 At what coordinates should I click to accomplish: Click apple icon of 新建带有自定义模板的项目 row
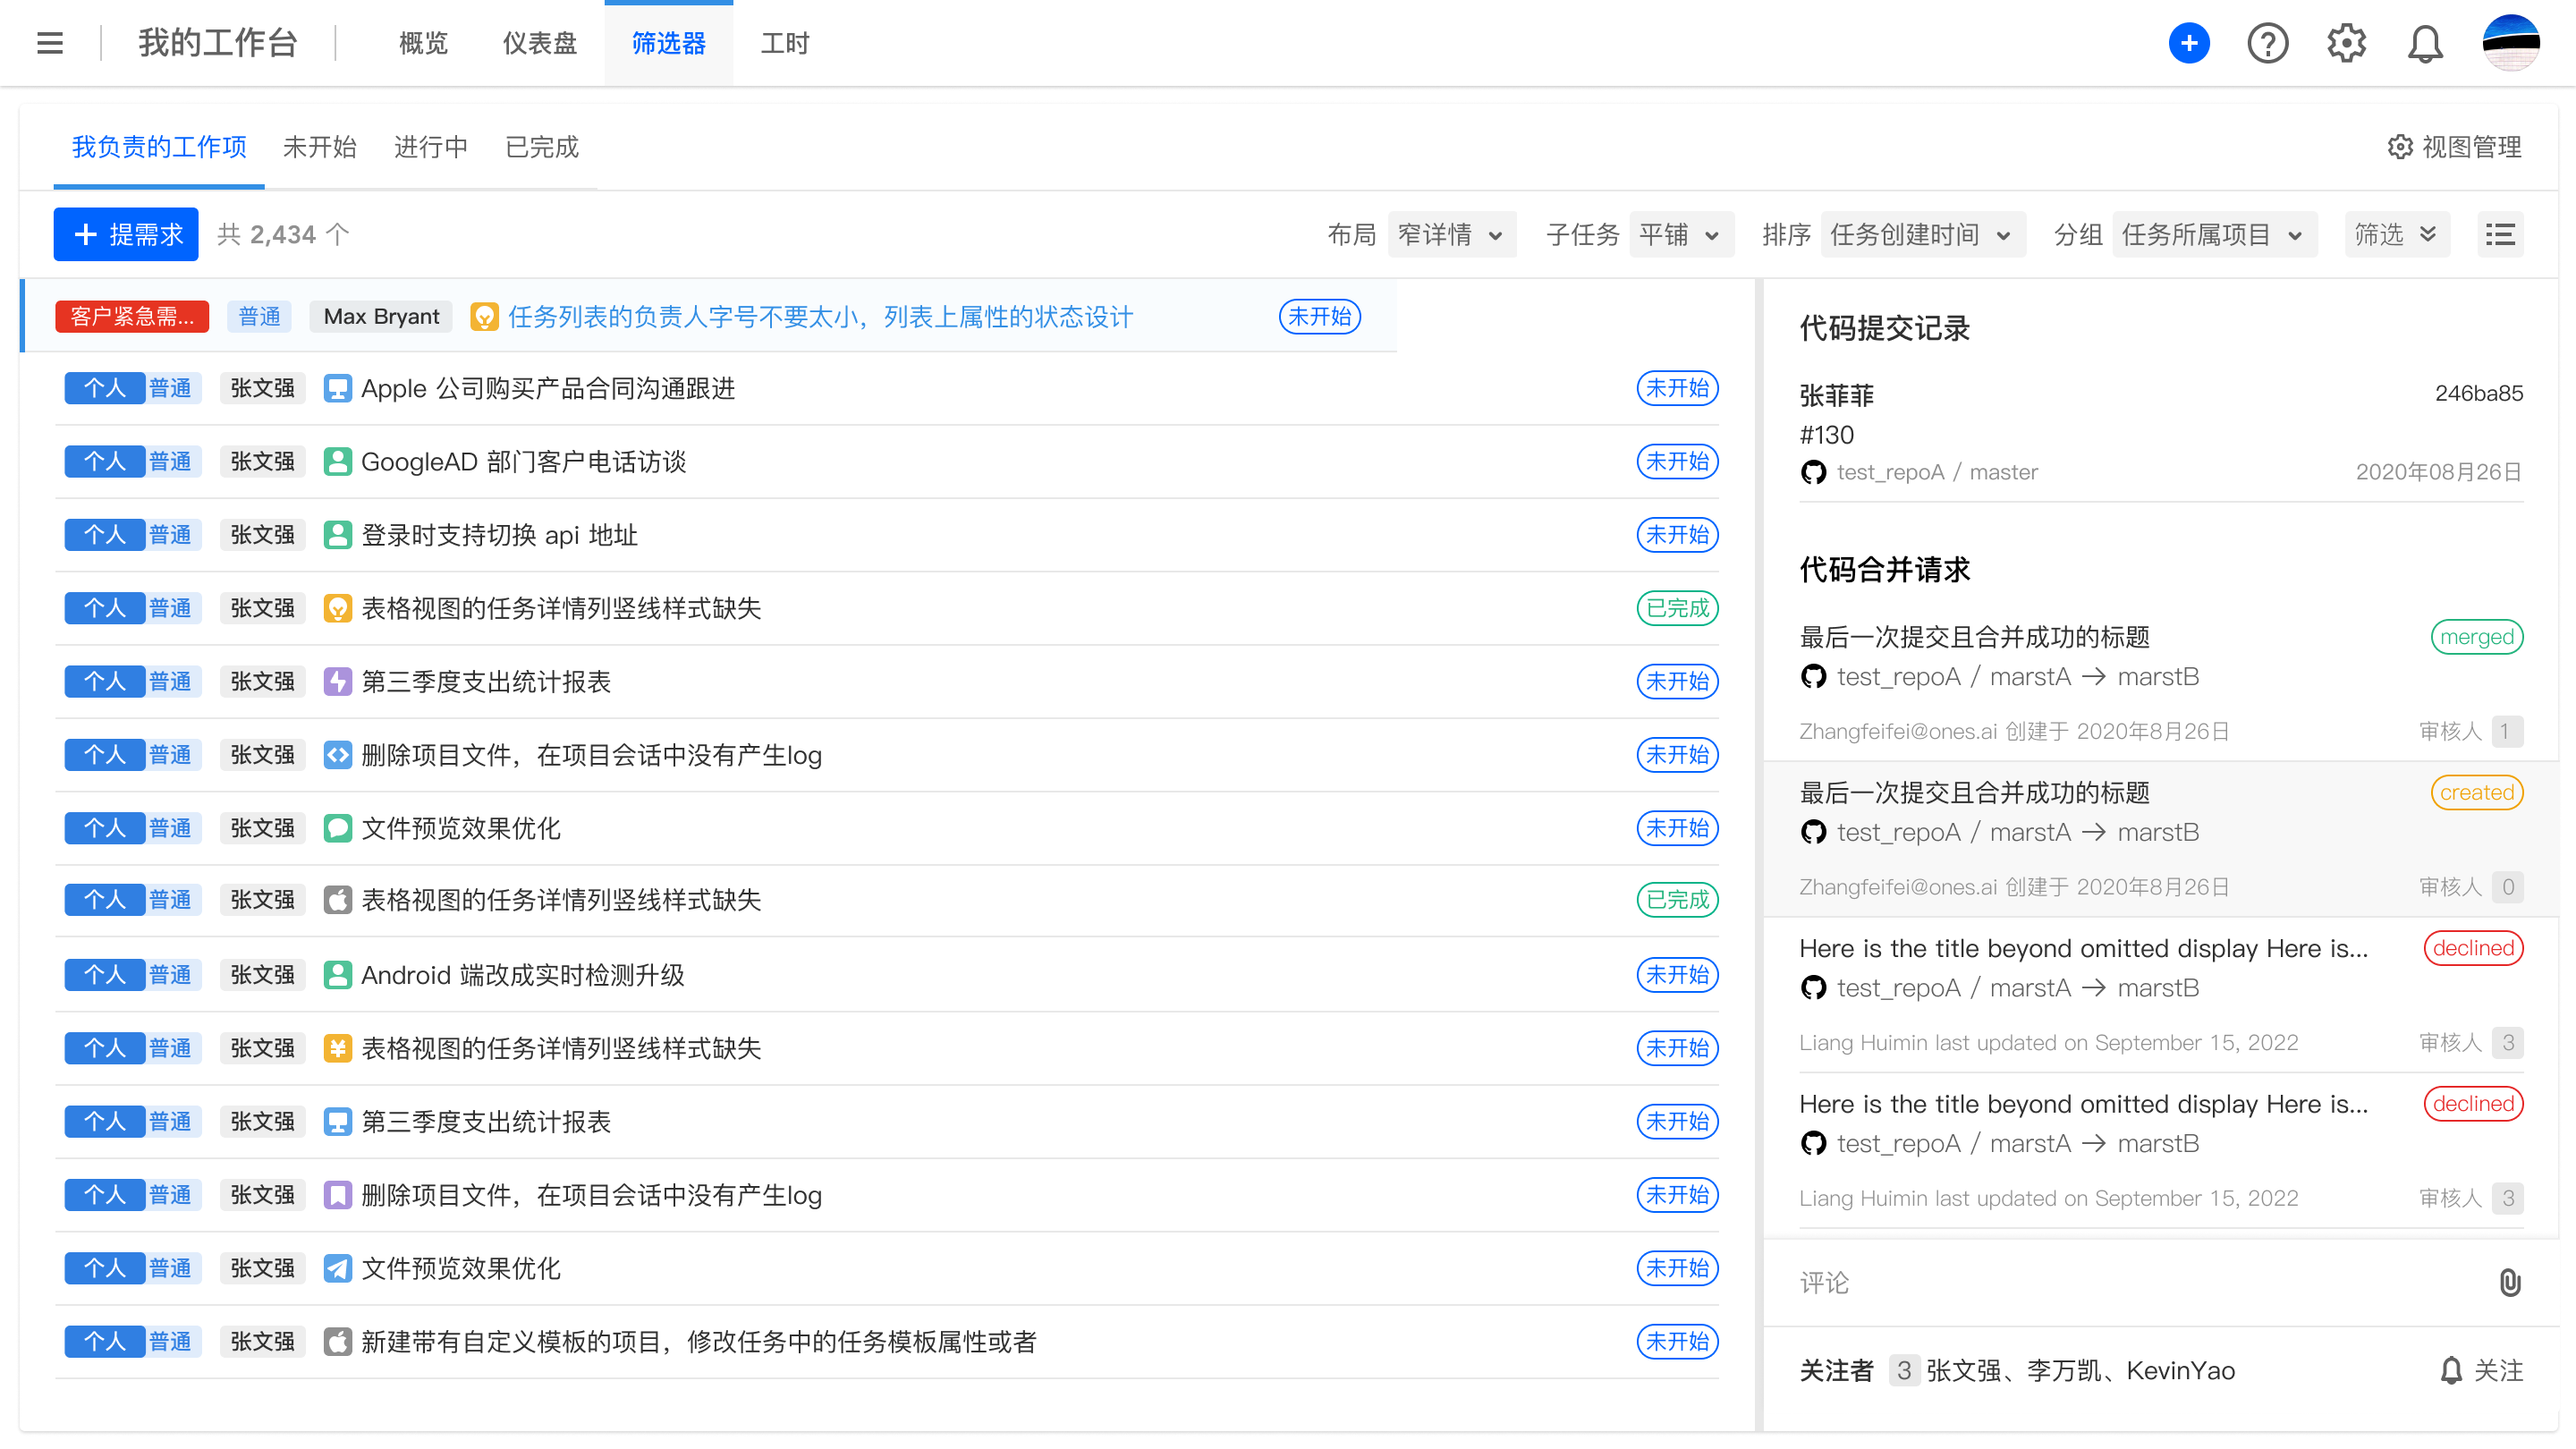point(338,1341)
